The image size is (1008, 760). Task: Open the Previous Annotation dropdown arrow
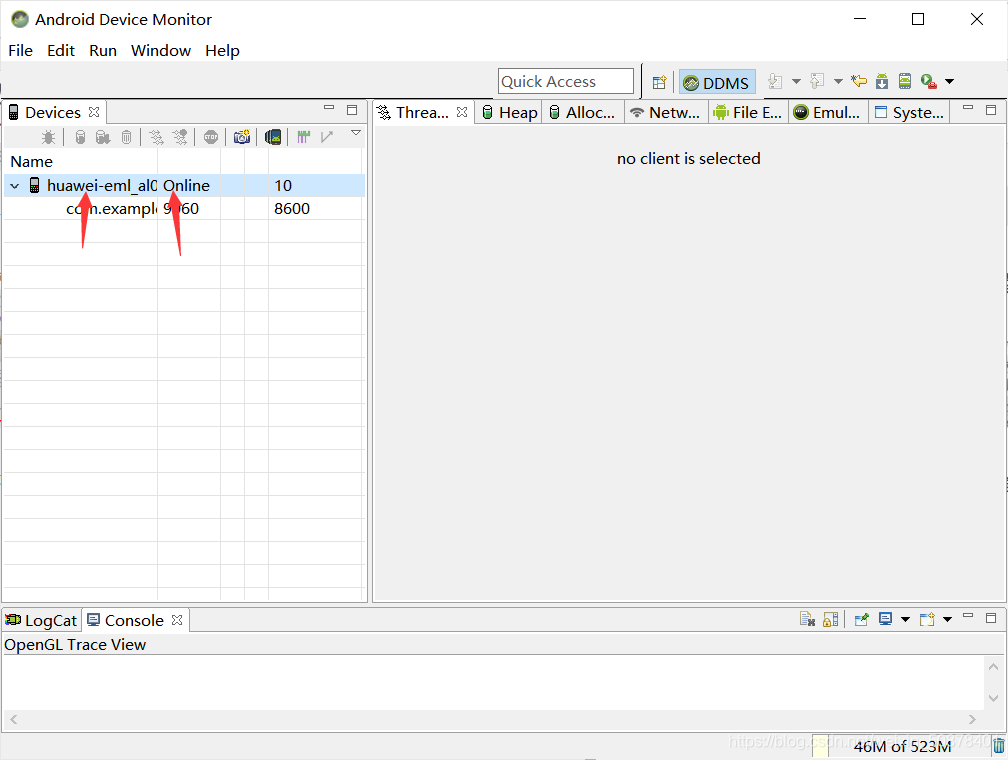coord(838,82)
